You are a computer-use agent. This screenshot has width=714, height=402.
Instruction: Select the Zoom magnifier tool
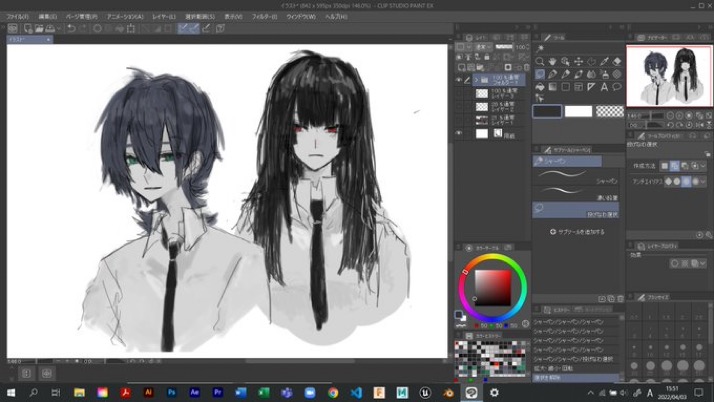540,61
